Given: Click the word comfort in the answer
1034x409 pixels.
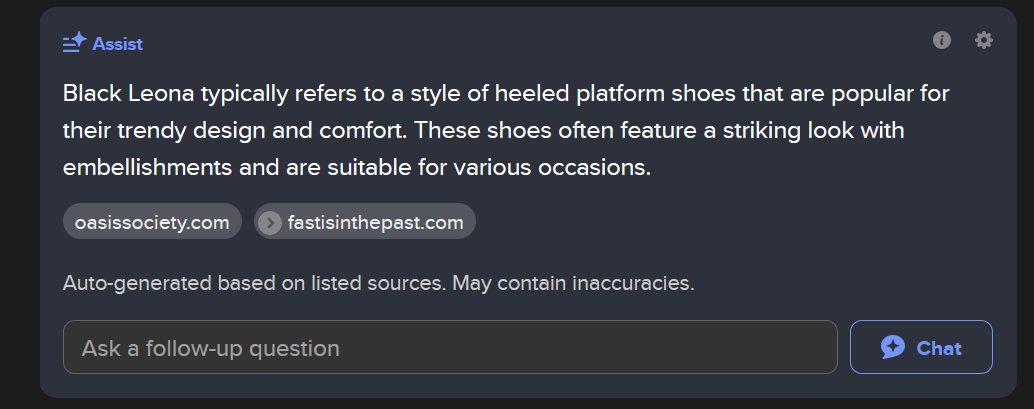Looking at the screenshot, I should click(367, 131).
